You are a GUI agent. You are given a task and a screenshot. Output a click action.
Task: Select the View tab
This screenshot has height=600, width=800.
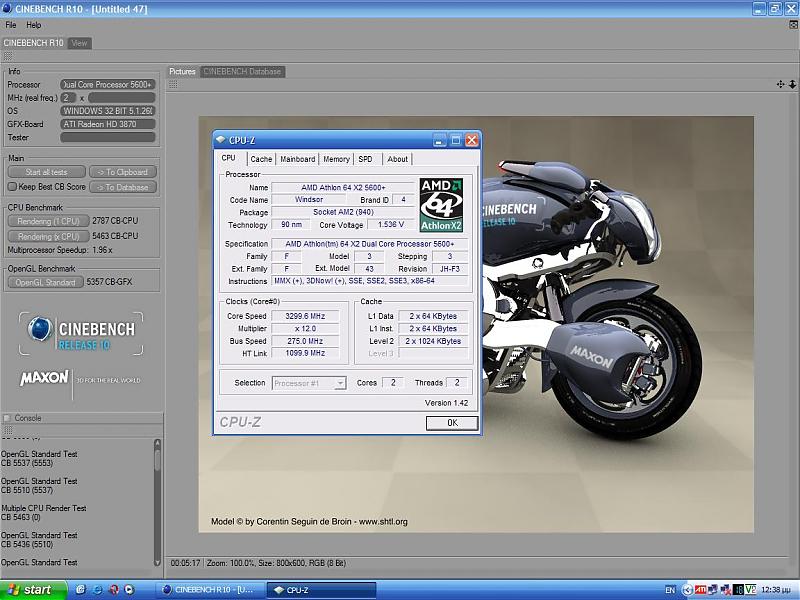point(79,43)
